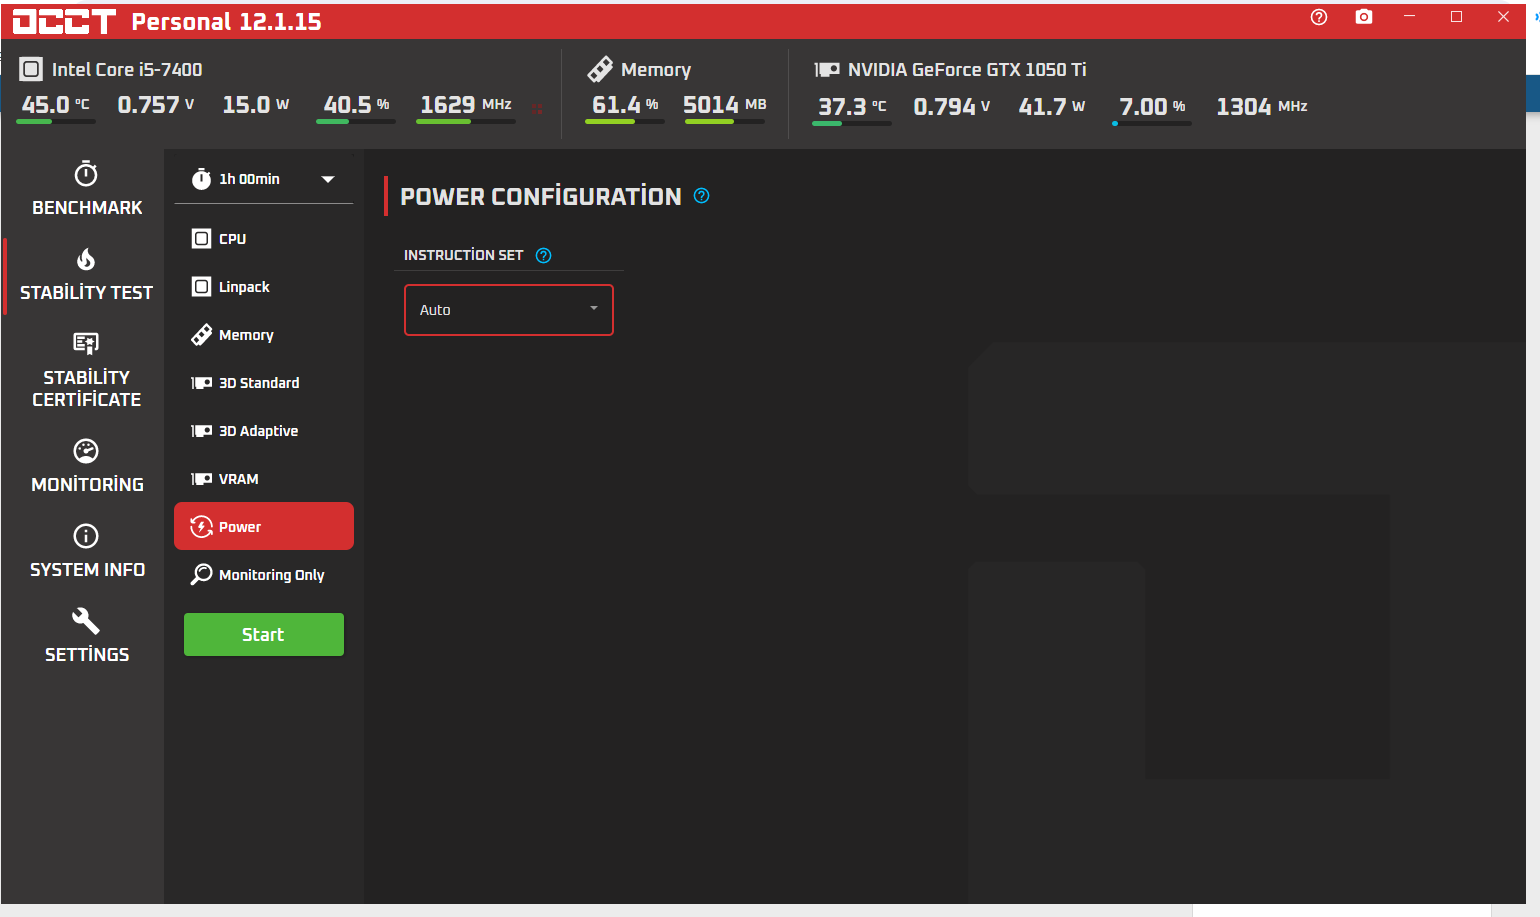This screenshot has width=1540, height=917.
Task: Click the Personal 12.1.15 version text
Action: click(227, 22)
